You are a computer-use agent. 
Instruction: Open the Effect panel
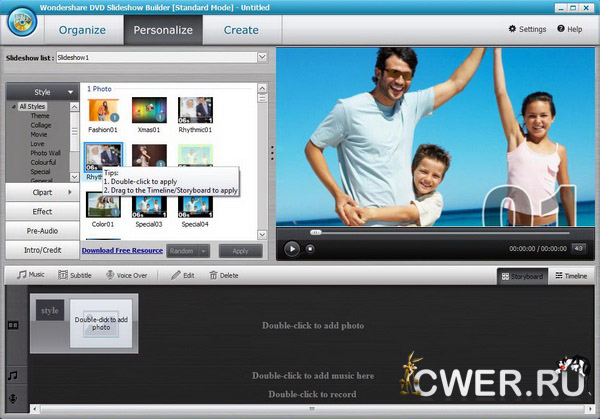click(42, 211)
